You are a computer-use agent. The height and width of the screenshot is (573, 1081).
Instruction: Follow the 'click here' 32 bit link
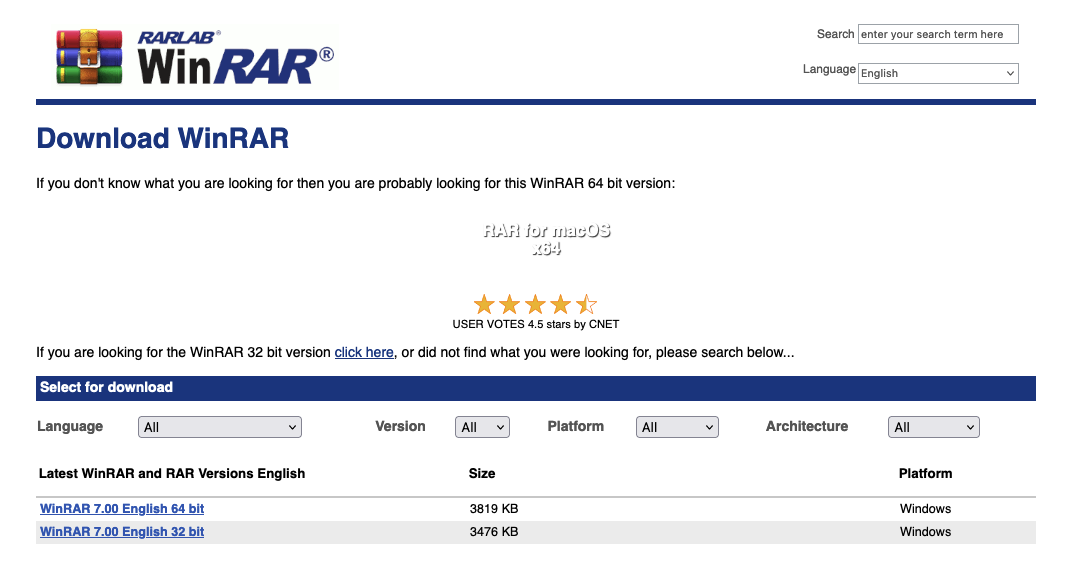[364, 352]
